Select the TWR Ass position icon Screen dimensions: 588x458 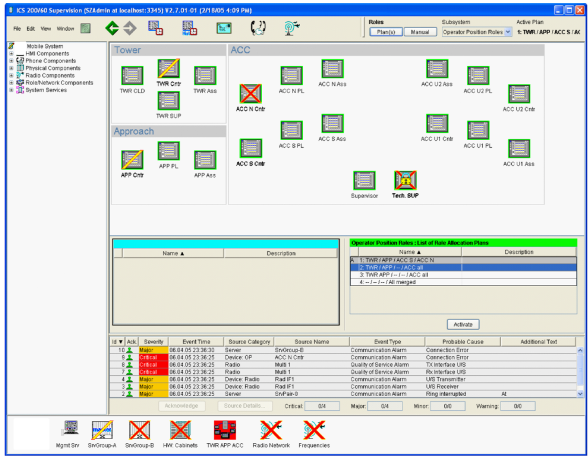[x=205, y=76]
